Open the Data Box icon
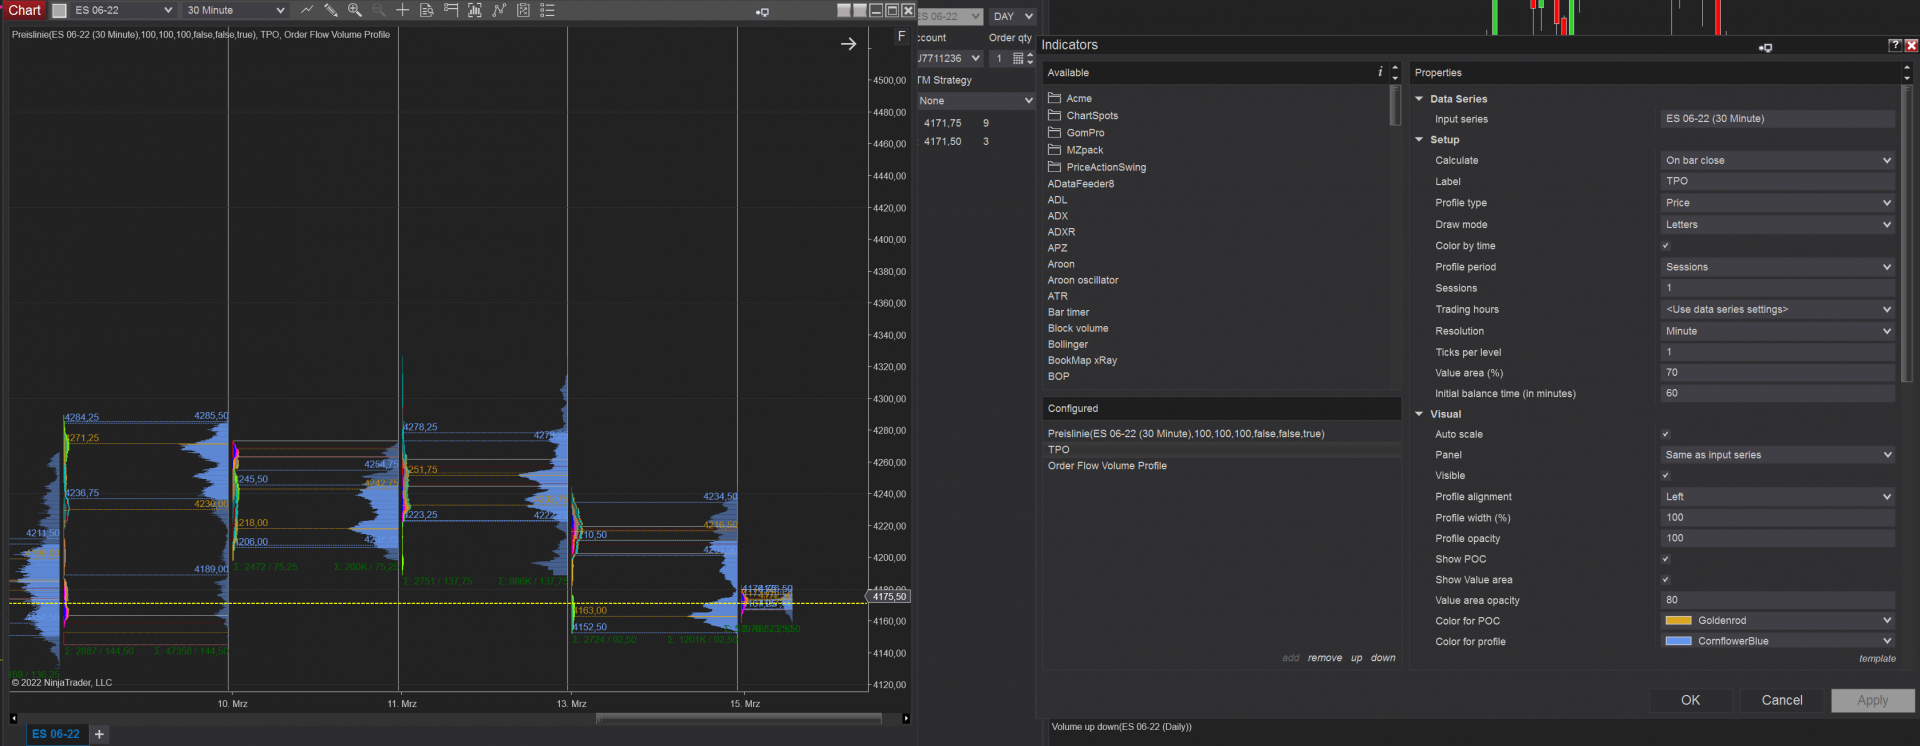Image resolution: width=1920 pixels, height=746 pixels. 427,10
